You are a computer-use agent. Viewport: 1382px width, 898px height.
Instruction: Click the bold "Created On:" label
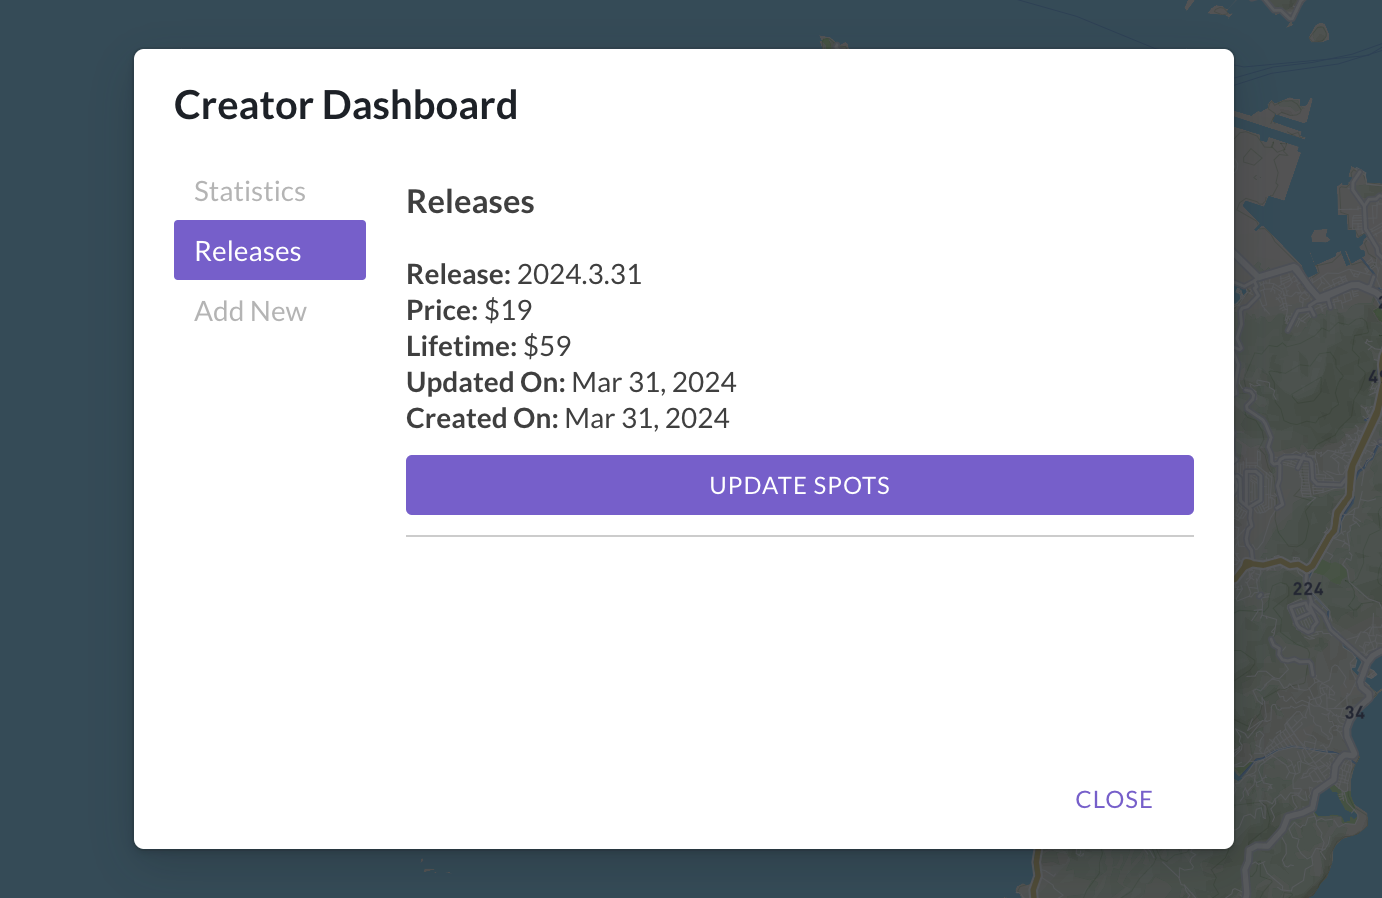click(482, 418)
